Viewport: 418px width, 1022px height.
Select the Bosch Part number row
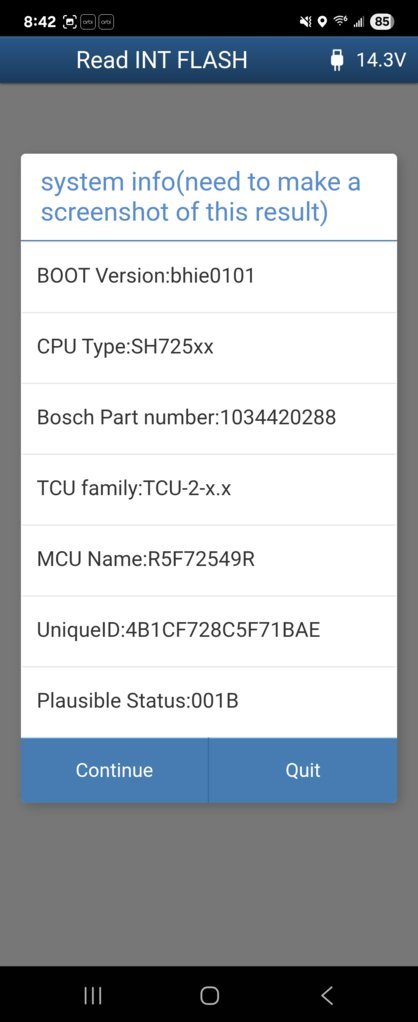pyautogui.click(x=209, y=418)
